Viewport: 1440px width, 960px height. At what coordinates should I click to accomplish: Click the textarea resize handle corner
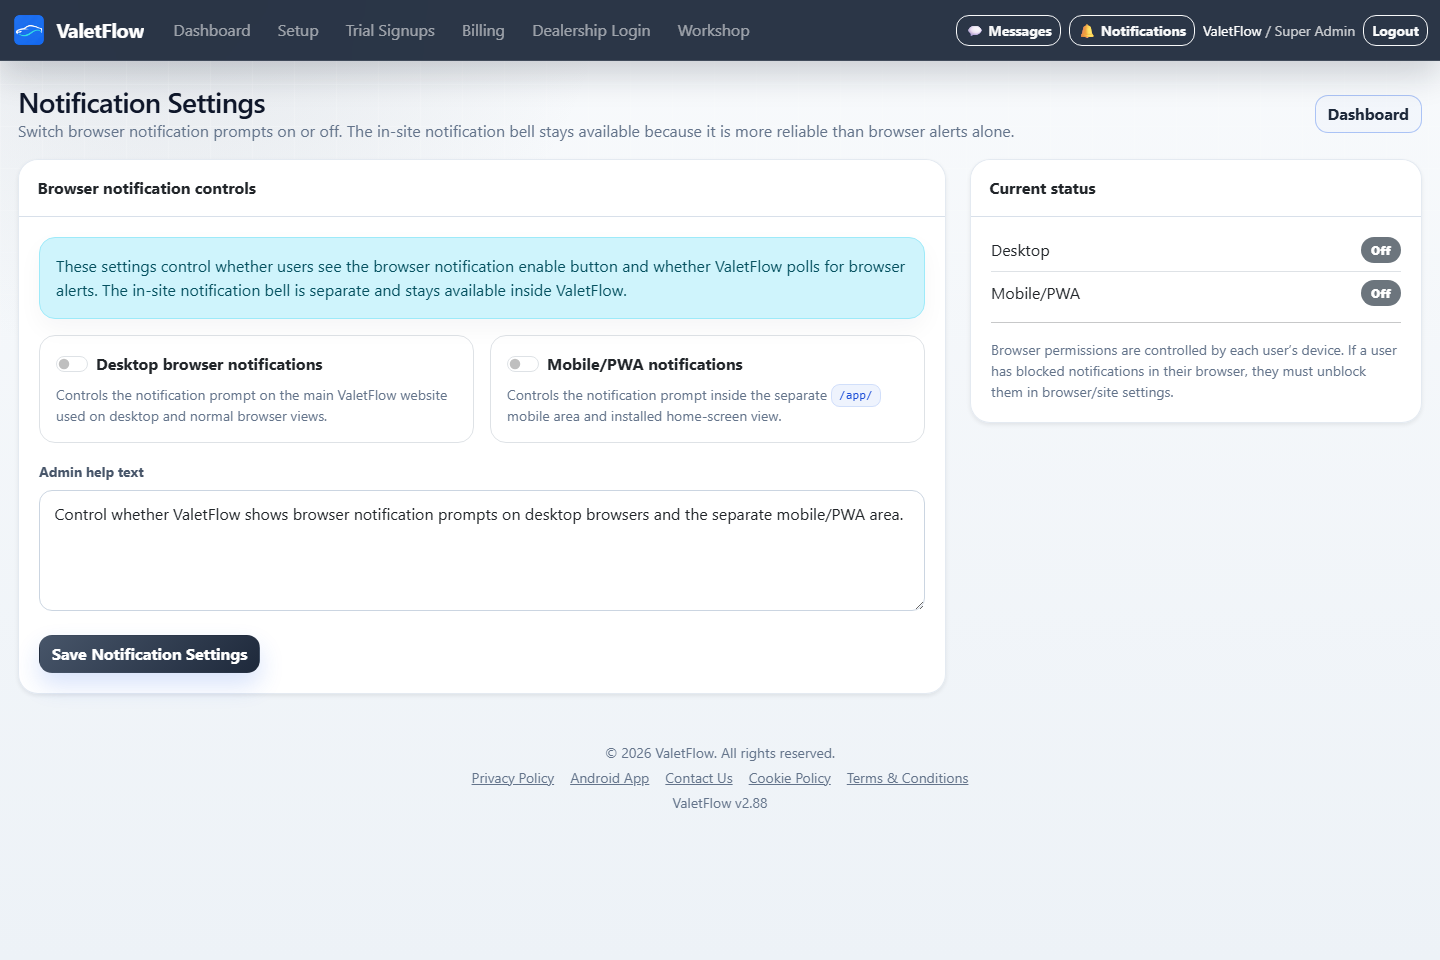pyautogui.click(x=918, y=604)
